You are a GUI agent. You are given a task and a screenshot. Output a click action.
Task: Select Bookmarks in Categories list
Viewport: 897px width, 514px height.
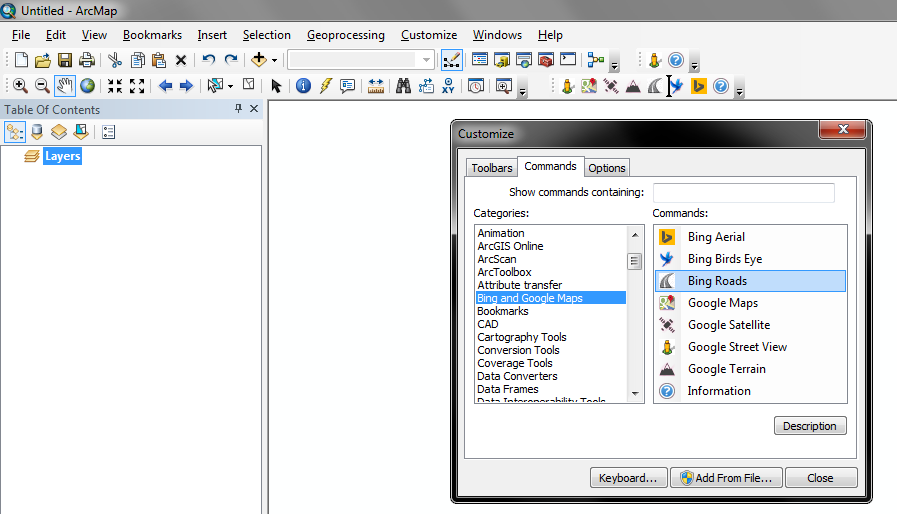[x=502, y=311]
